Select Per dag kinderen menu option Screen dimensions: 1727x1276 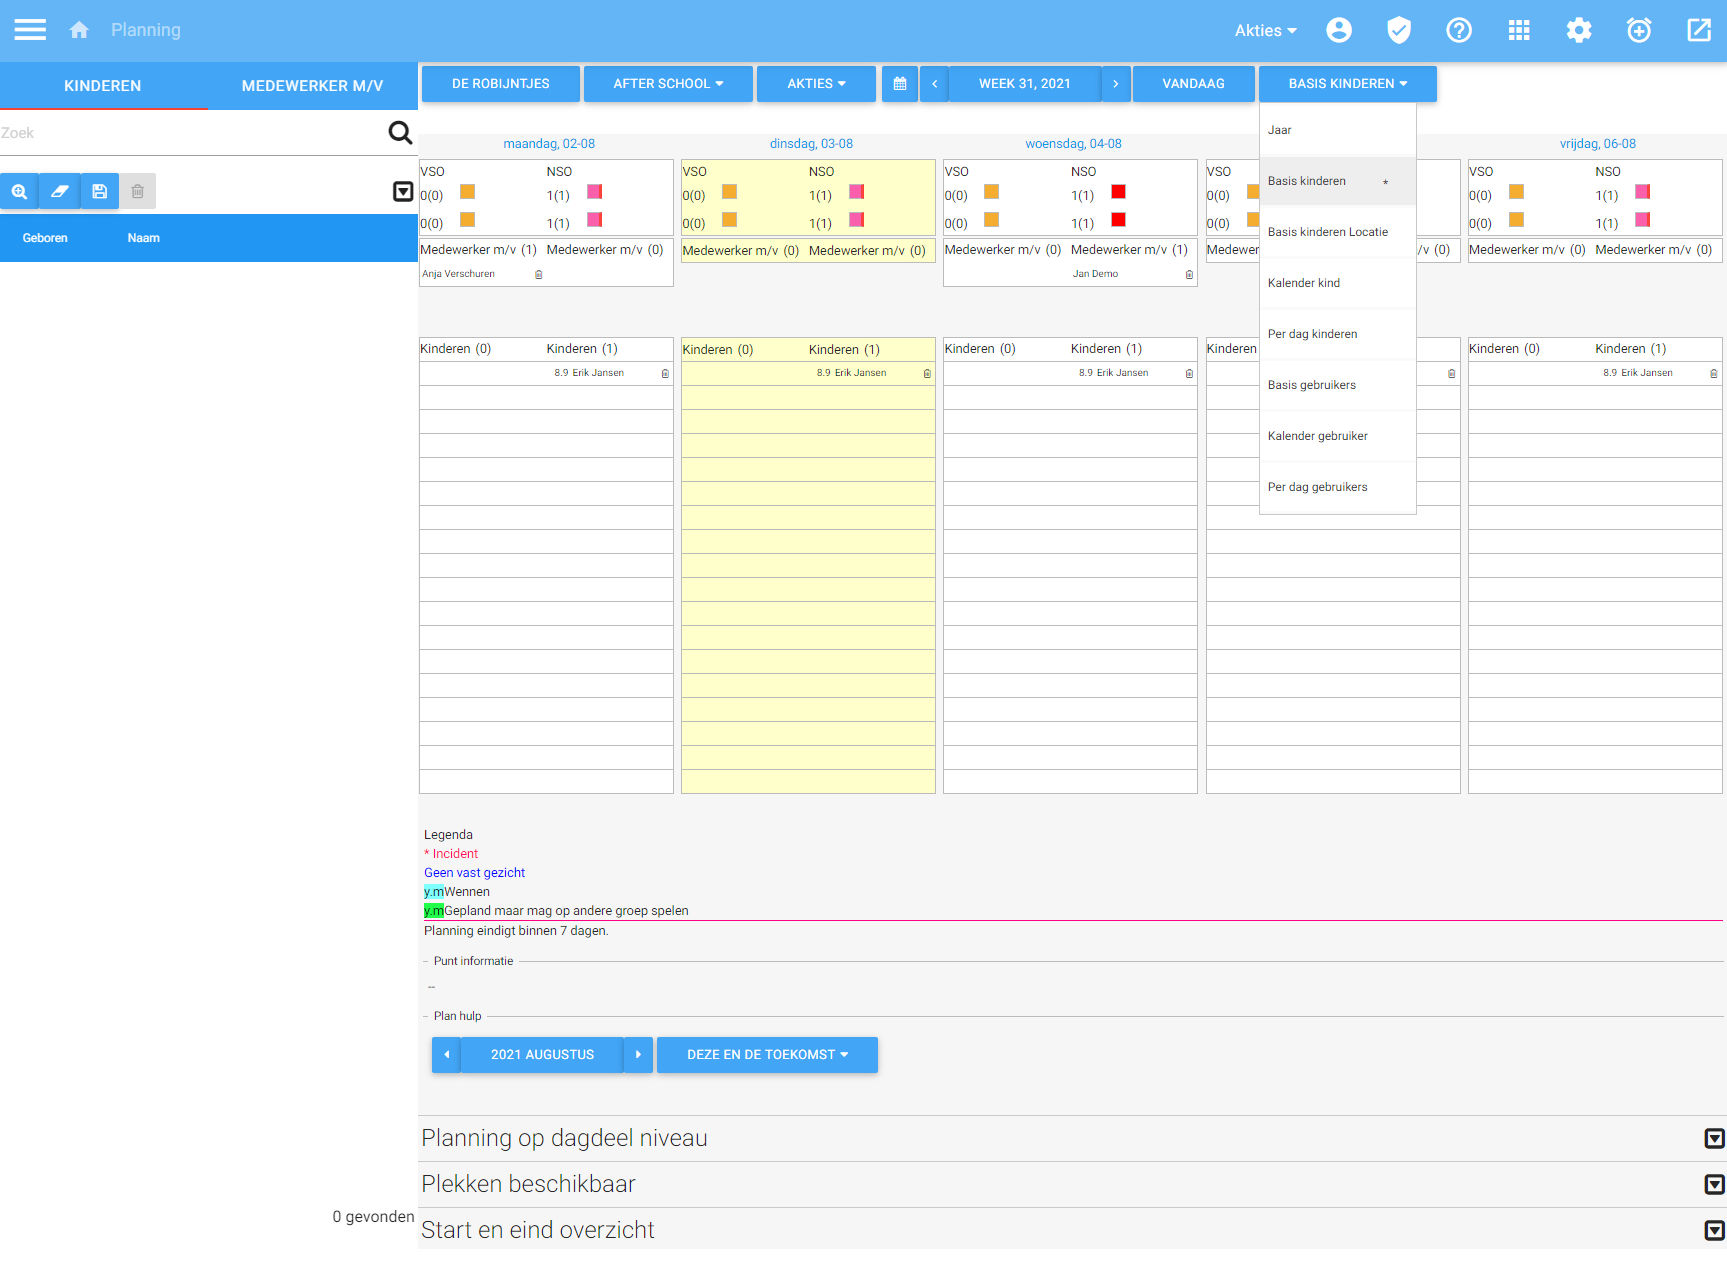click(1312, 334)
